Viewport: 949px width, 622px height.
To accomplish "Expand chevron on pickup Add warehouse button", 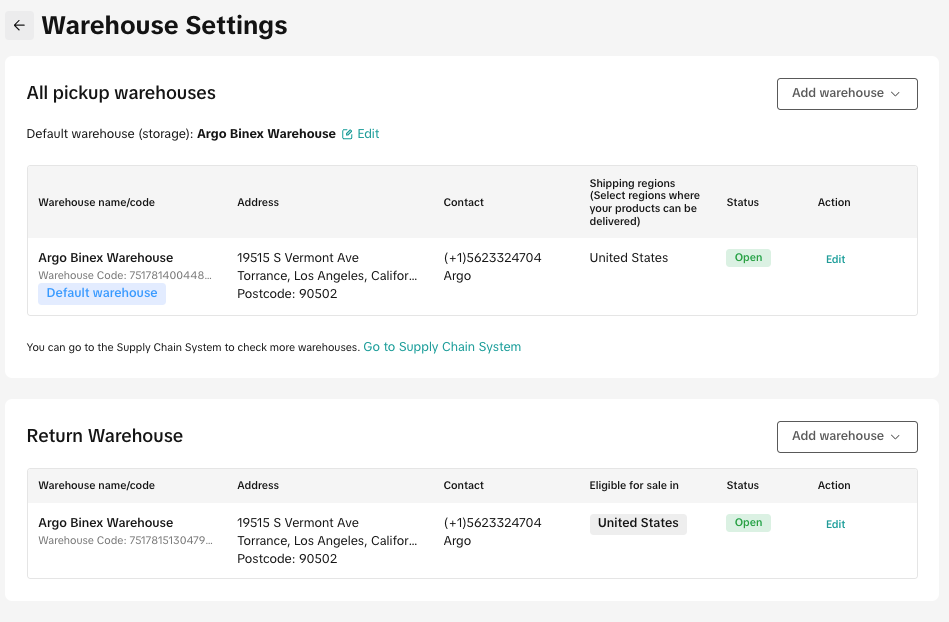I will click(x=895, y=94).
